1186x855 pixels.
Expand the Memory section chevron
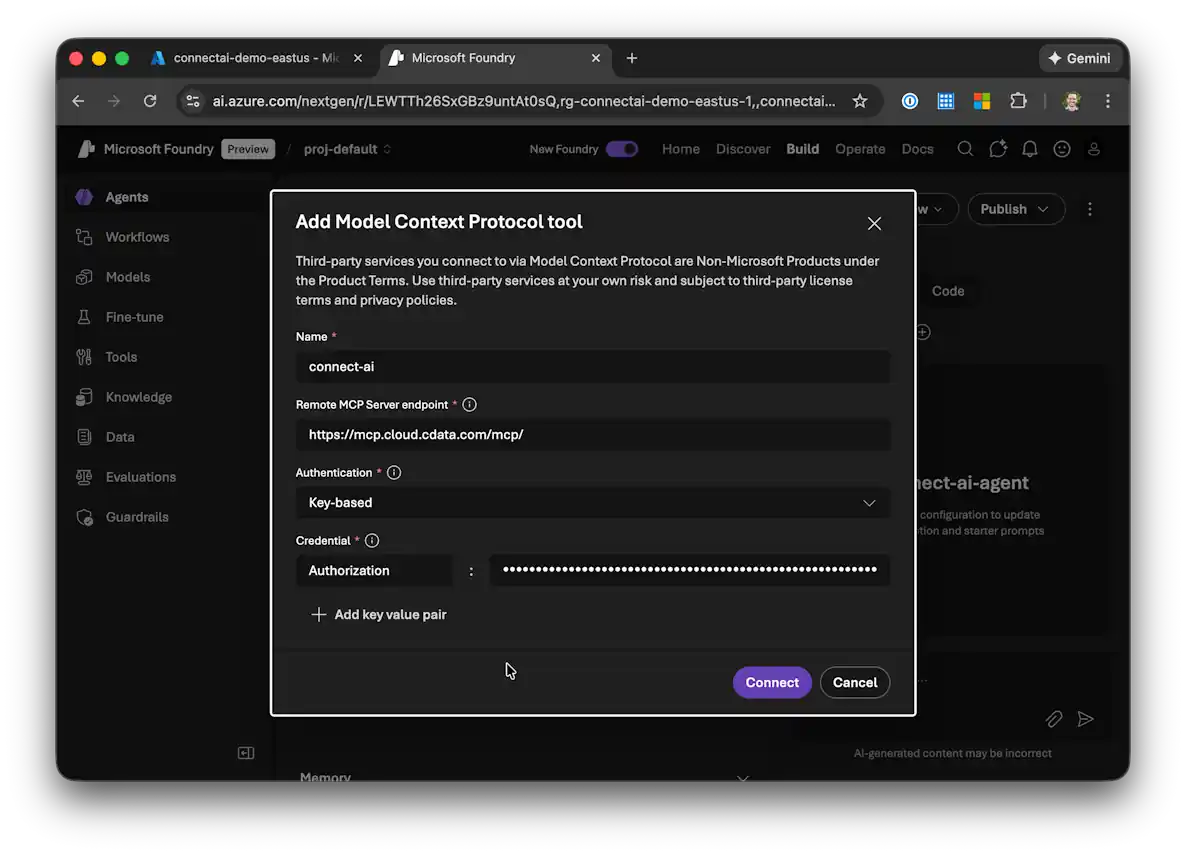click(x=742, y=778)
